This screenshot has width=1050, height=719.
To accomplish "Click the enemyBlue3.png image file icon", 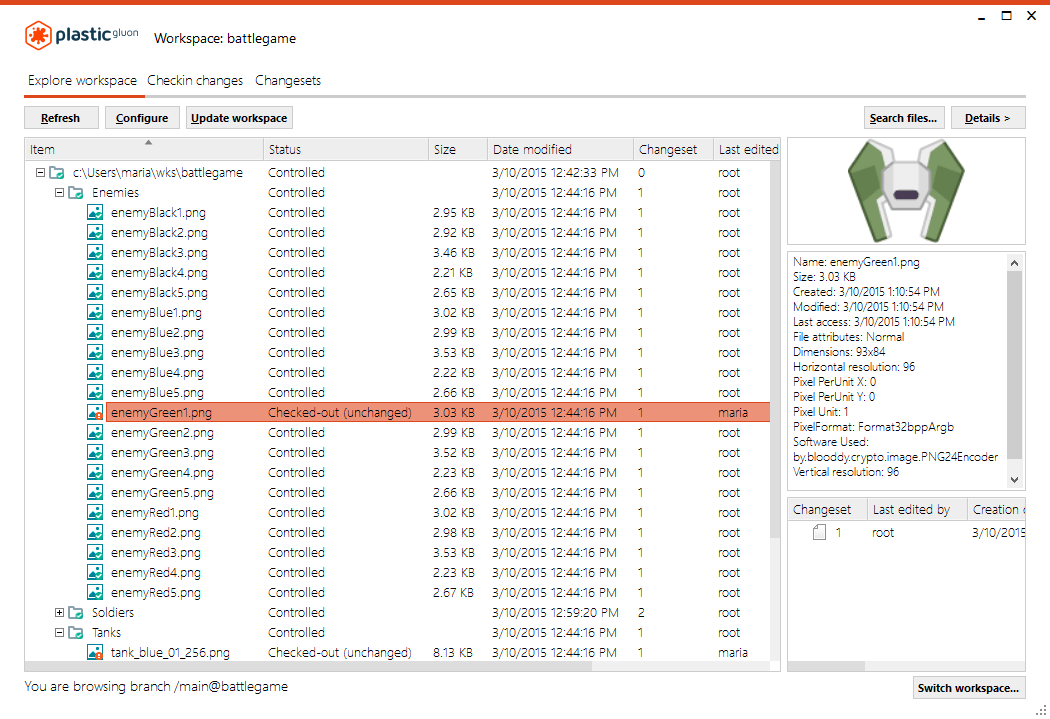I will [x=95, y=353].
